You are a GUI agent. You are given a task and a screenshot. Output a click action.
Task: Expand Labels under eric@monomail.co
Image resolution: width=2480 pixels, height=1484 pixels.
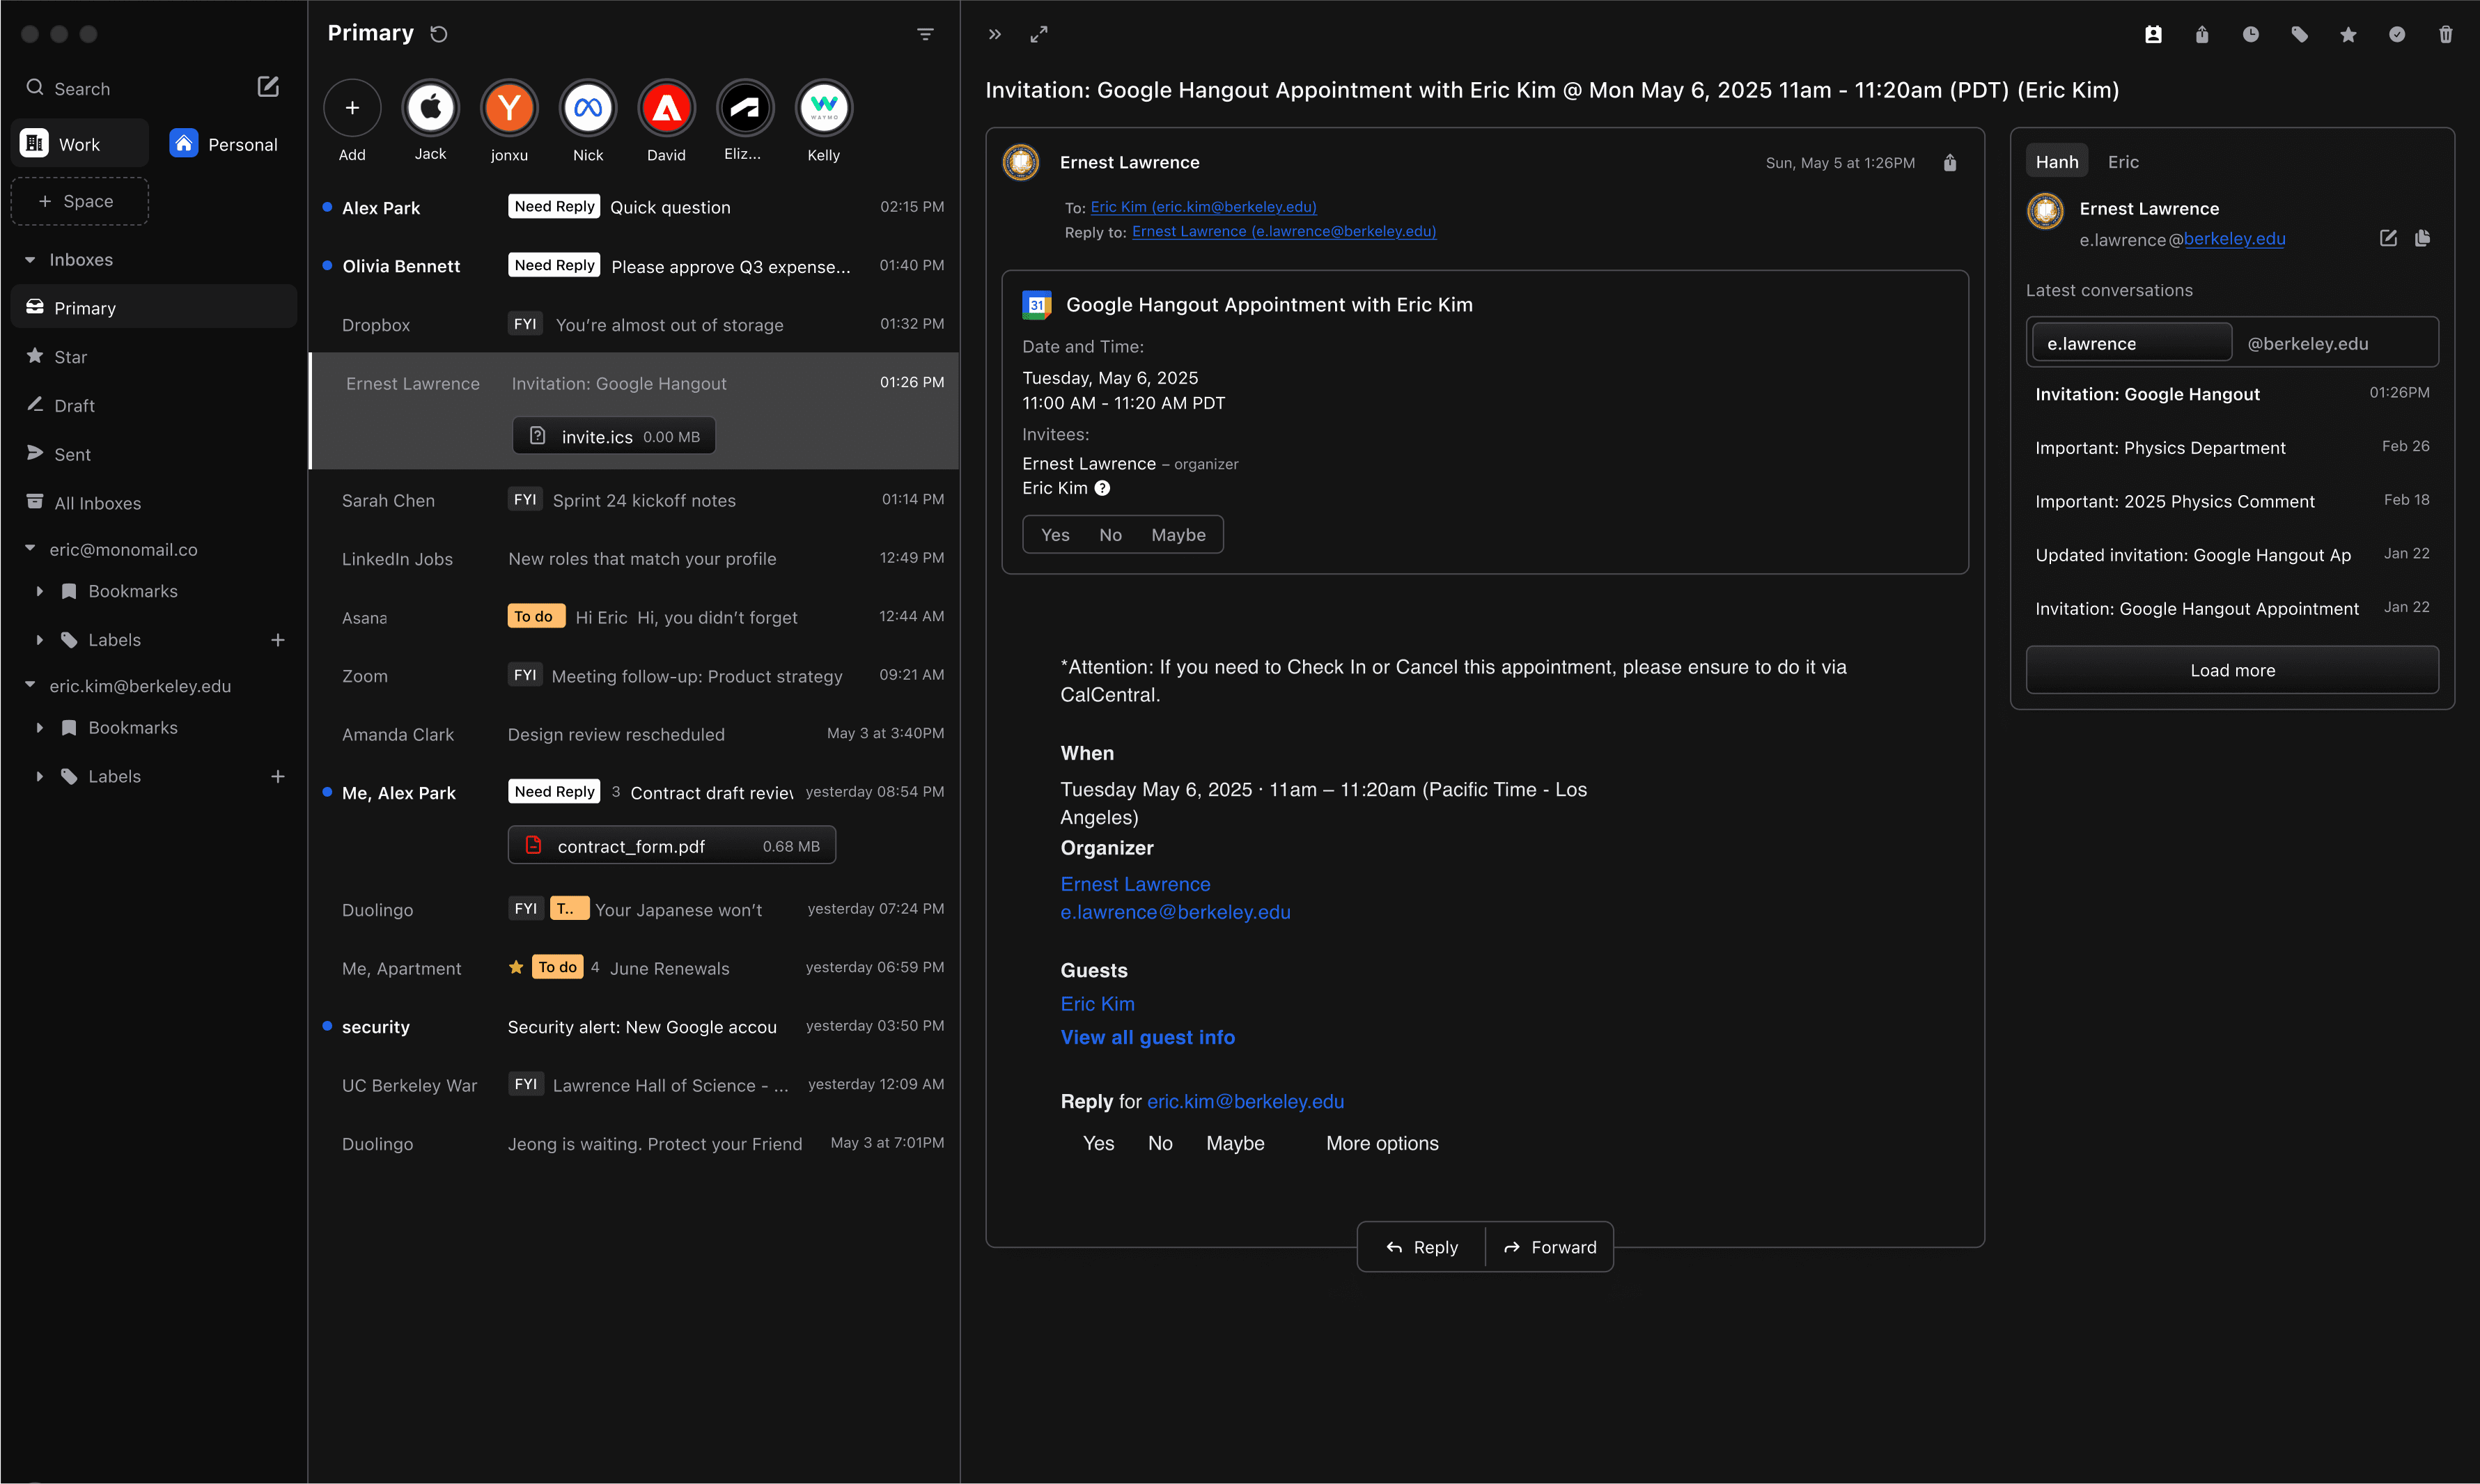click(x=40, y=640)
